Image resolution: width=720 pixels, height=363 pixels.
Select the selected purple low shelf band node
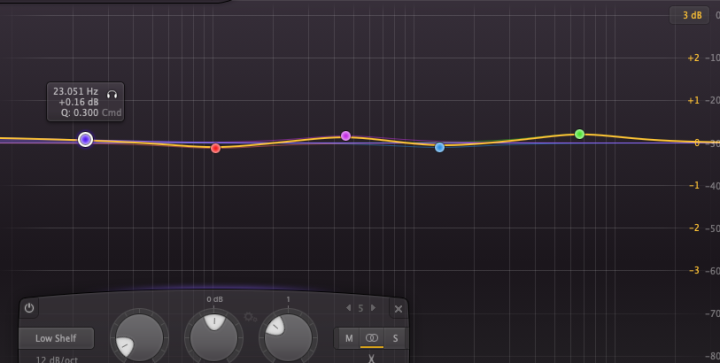[x=85, y=140]
